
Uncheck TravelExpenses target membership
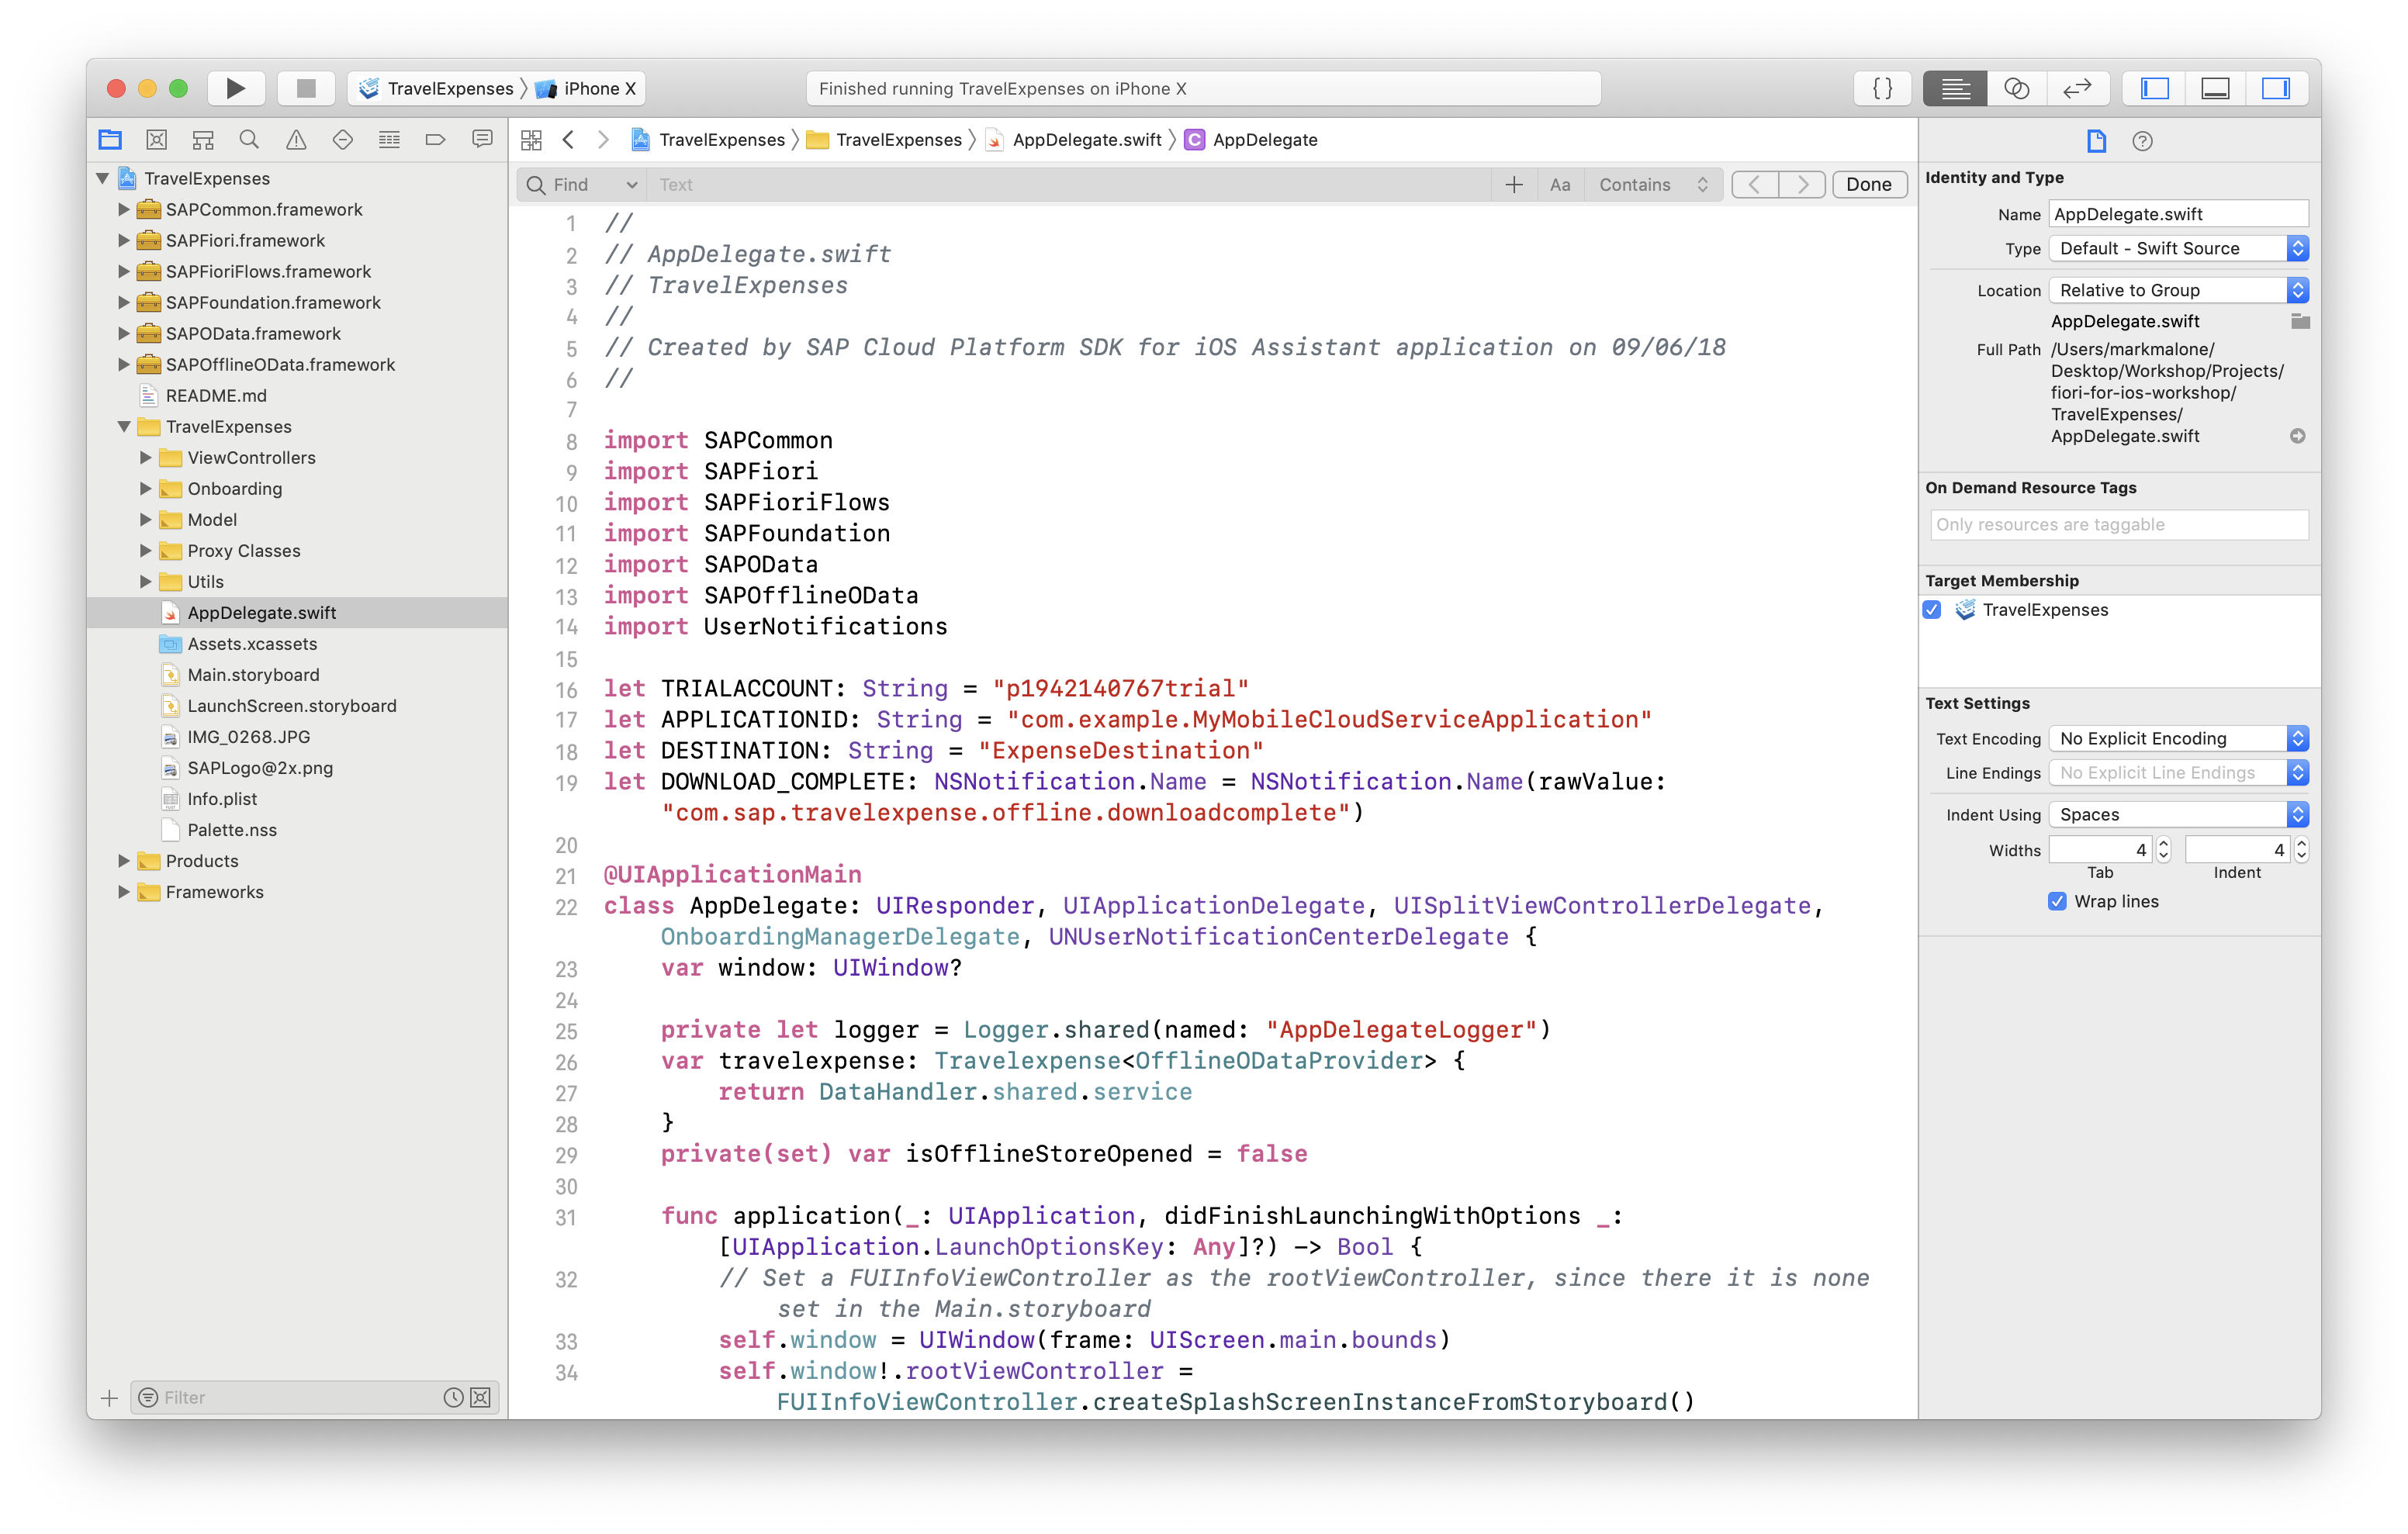1932,610
